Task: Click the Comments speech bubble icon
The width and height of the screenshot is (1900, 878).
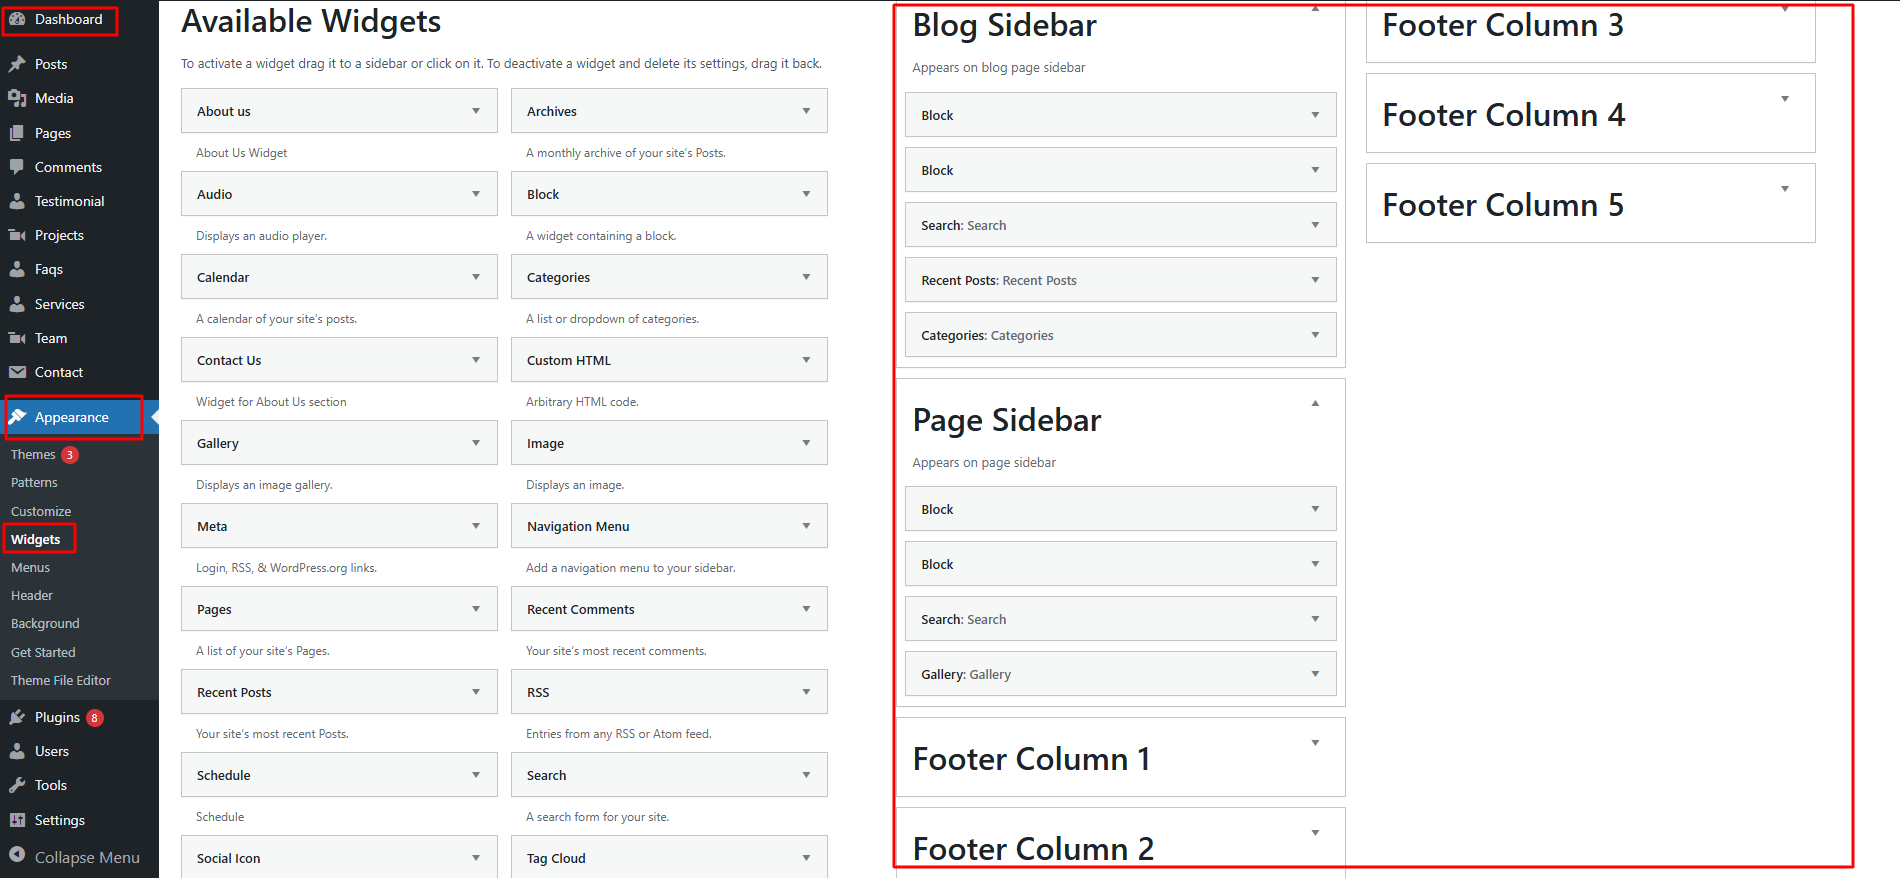Action: click(17, 167)
